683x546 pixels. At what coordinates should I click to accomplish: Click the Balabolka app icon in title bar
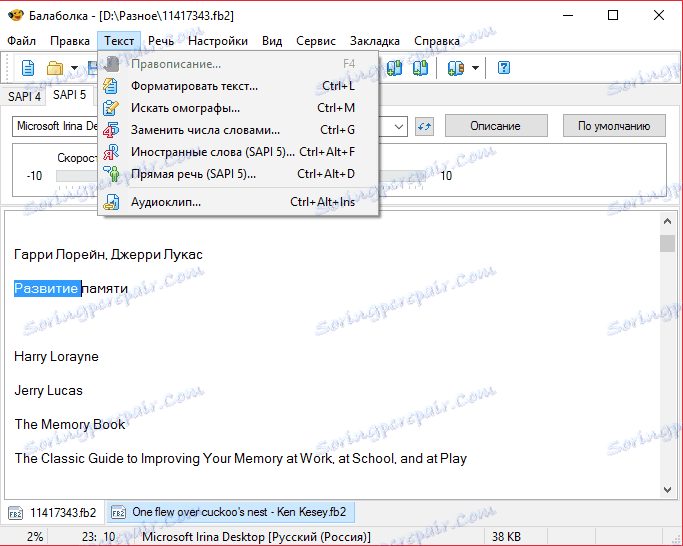pyautogui.click(x=16, y=16)
